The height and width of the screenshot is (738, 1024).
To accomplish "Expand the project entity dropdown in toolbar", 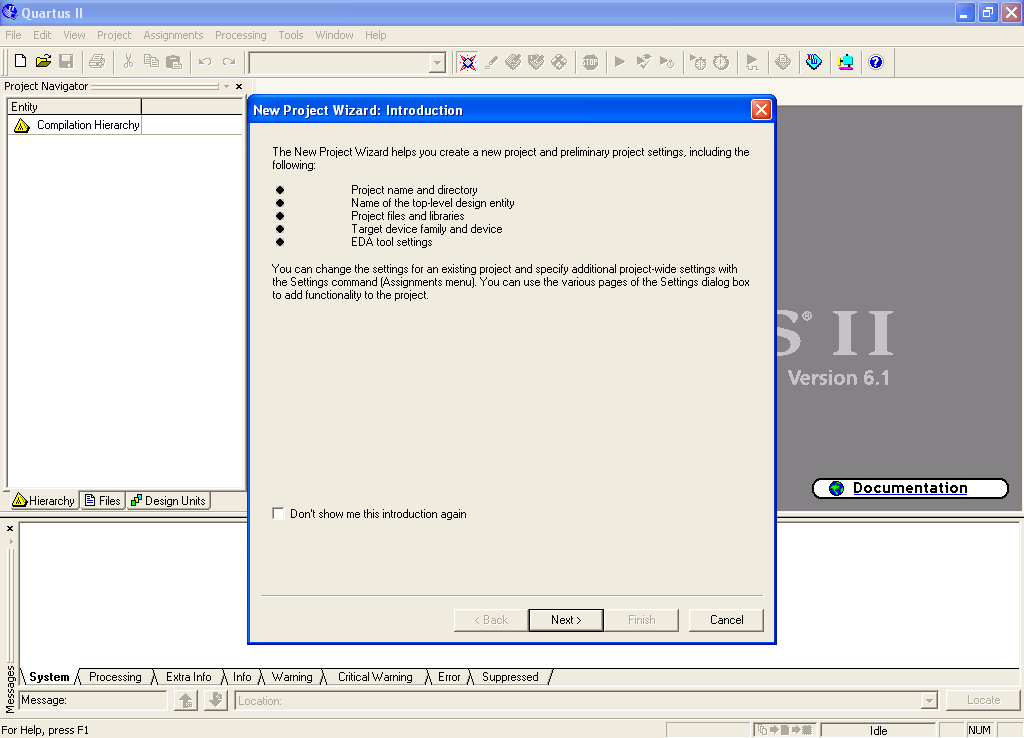I will tap(436, 63).
